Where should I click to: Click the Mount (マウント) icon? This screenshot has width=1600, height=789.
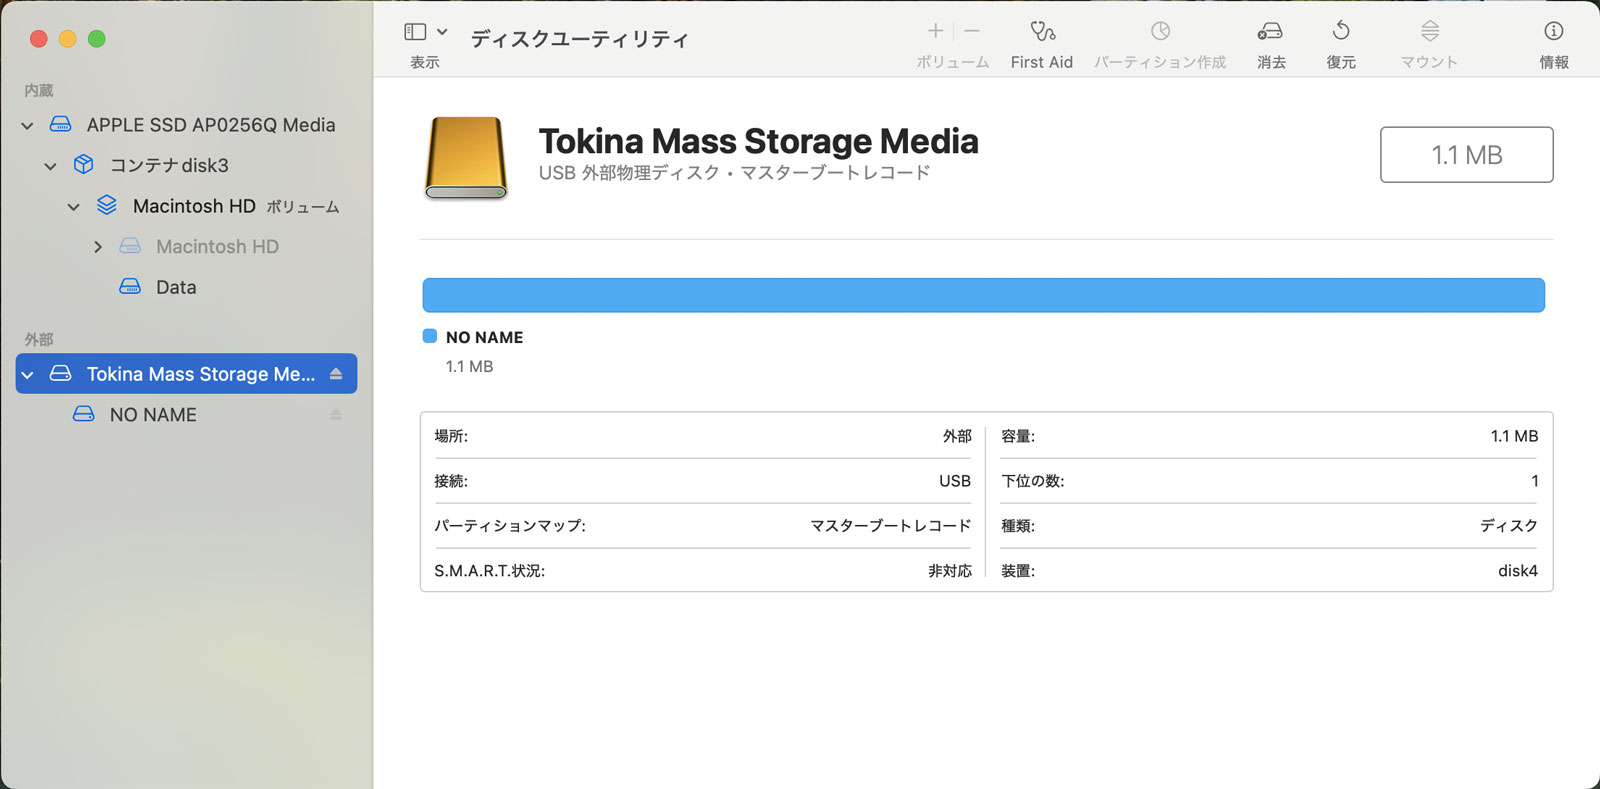coord(1430,32)
